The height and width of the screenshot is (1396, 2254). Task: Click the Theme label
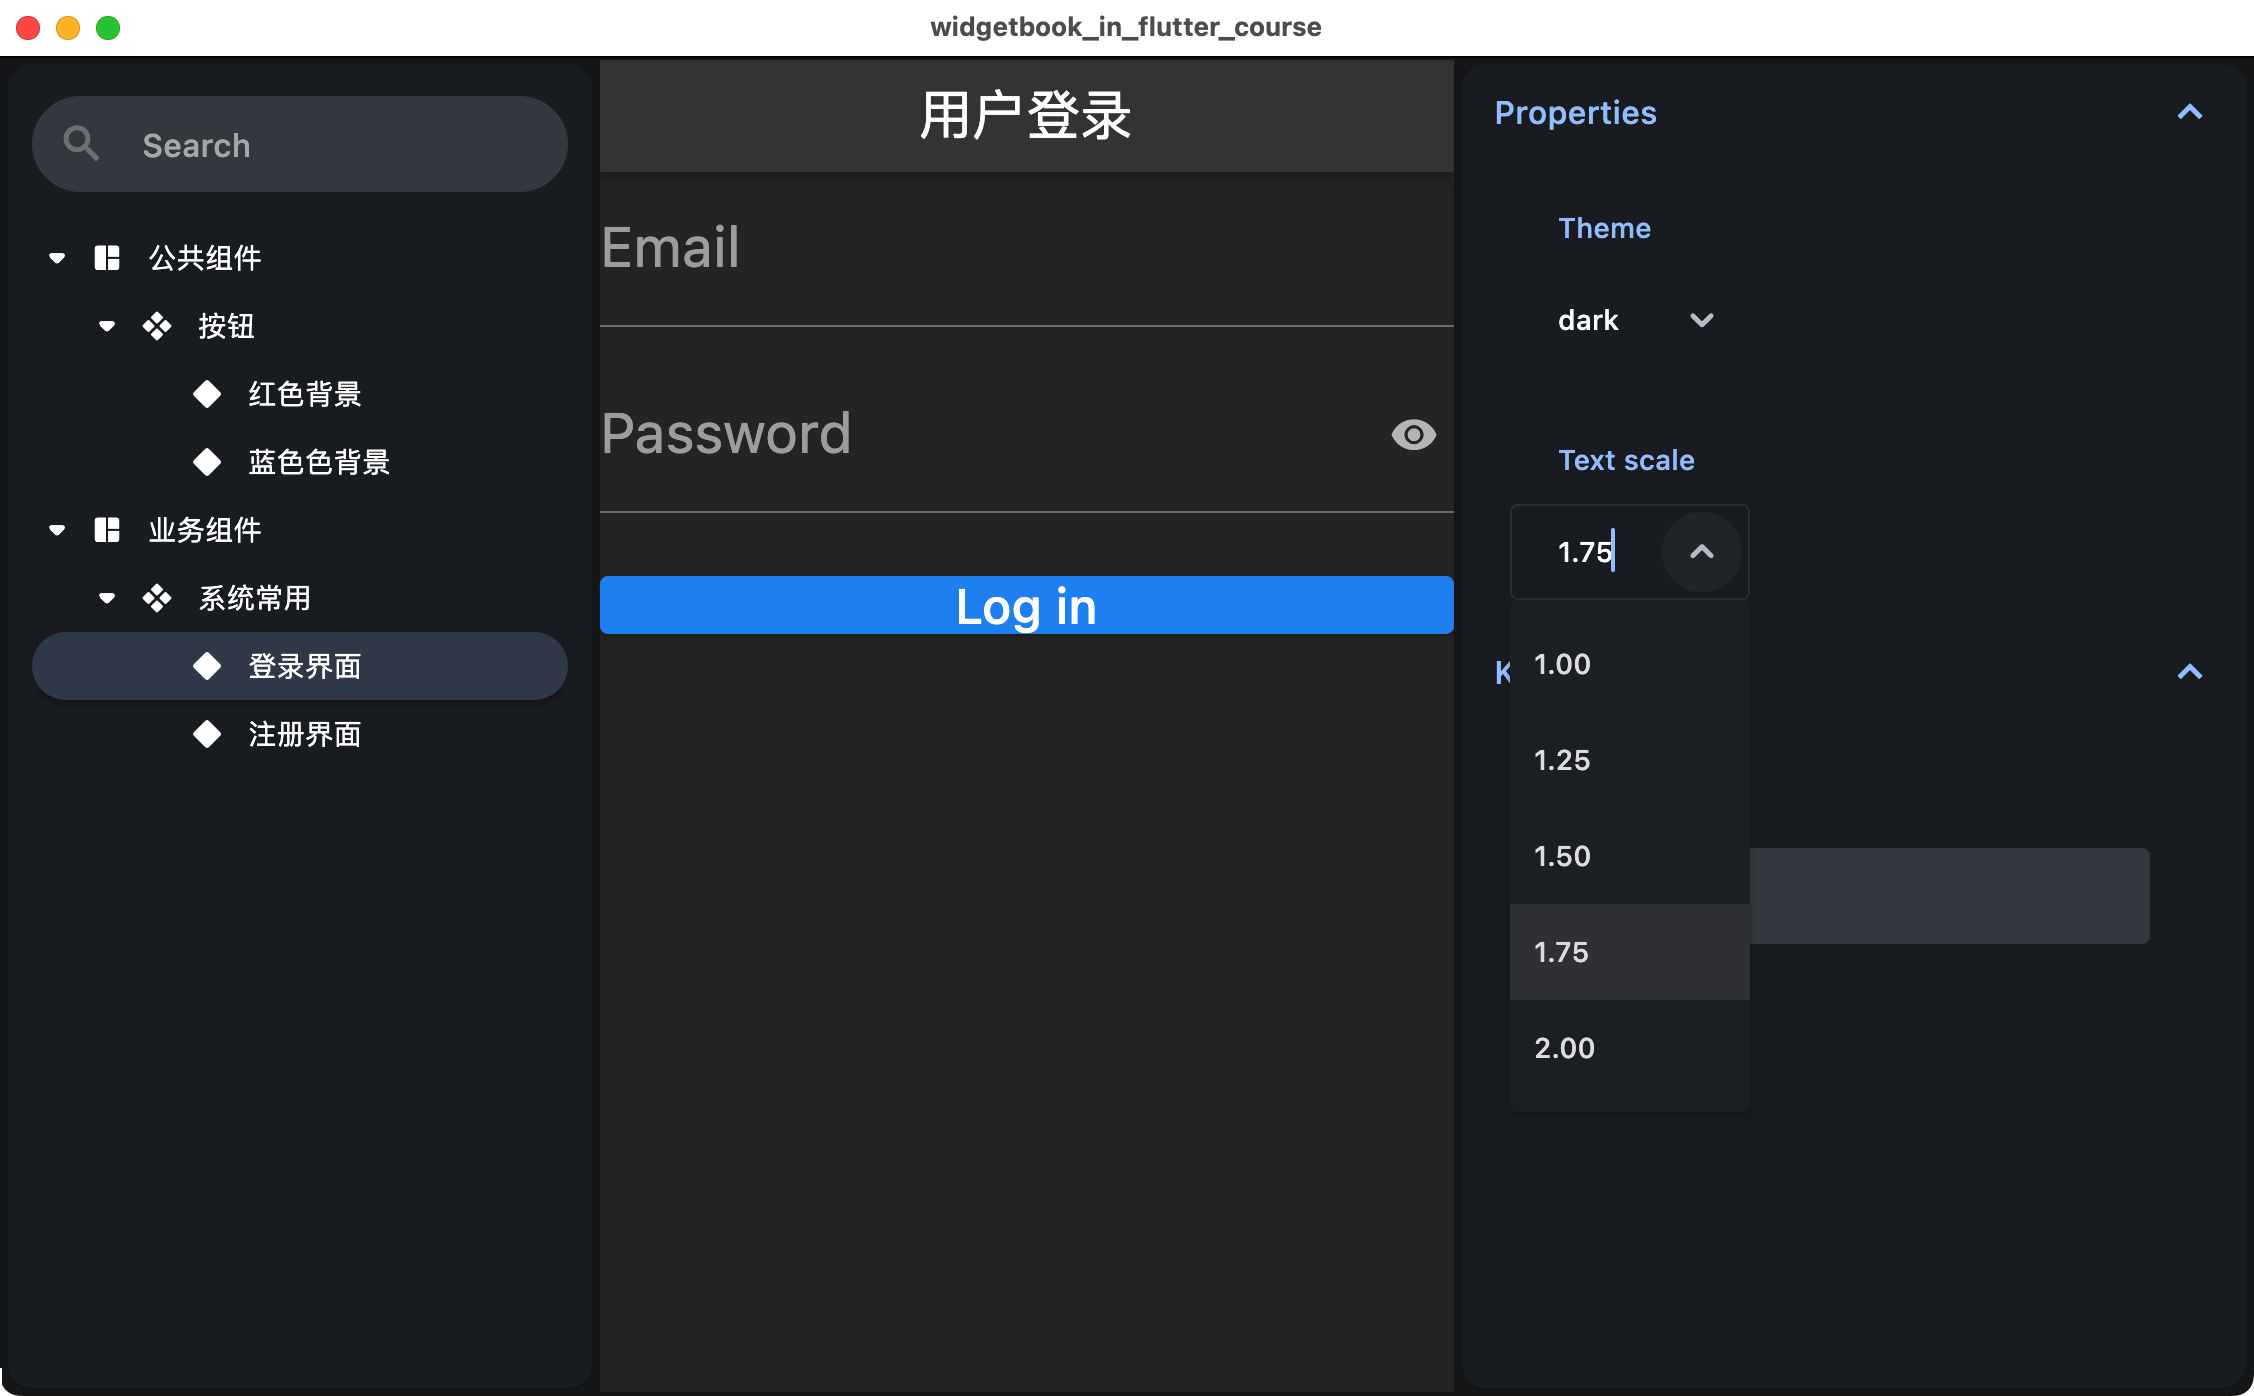click(1605, 228)
